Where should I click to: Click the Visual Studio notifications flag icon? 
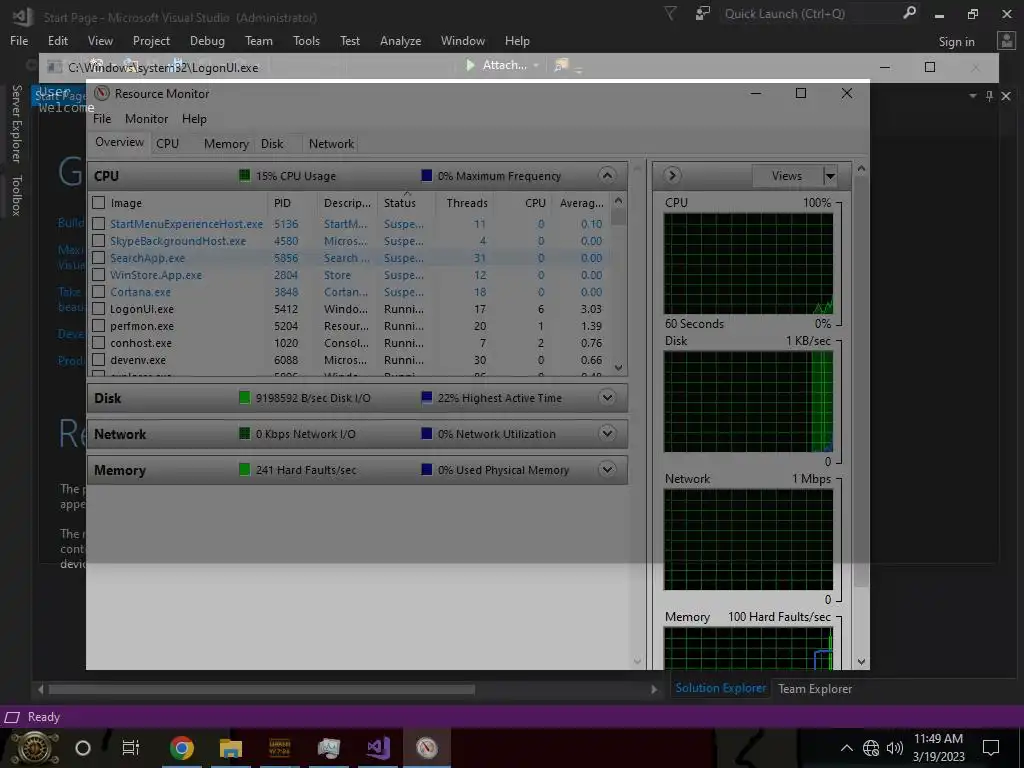[x=670, y=13]
